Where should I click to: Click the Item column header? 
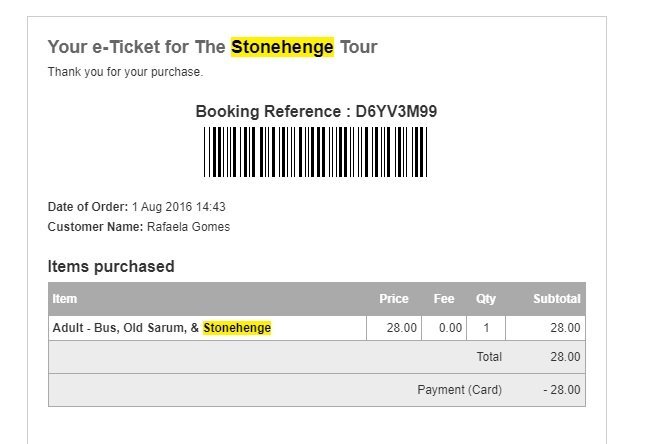[65, 298]
